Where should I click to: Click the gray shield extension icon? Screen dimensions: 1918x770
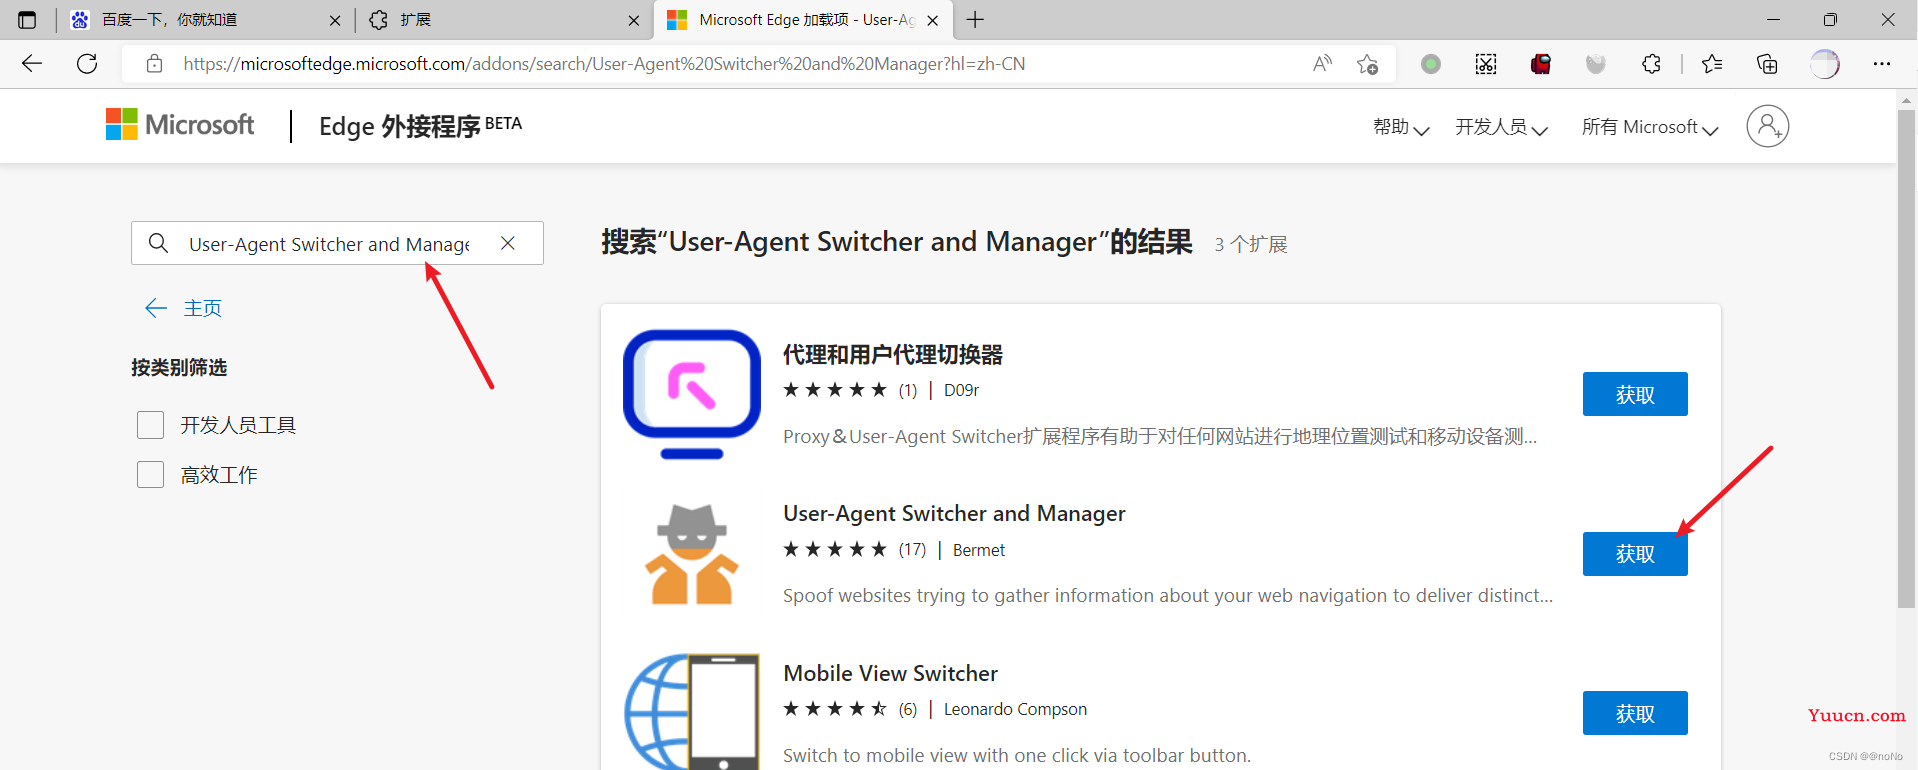pos(1596,64)
